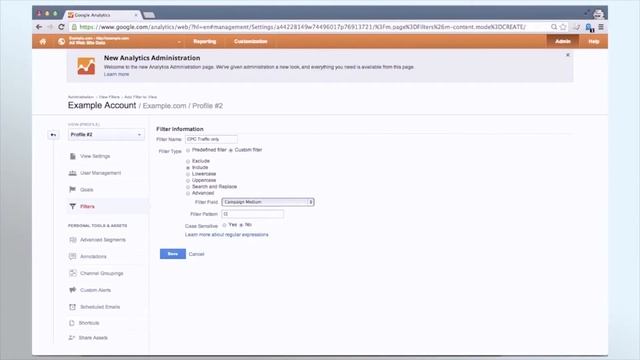Click the Analytics logo in banner
The image size is (640, 360).
(x=86, y=66)
